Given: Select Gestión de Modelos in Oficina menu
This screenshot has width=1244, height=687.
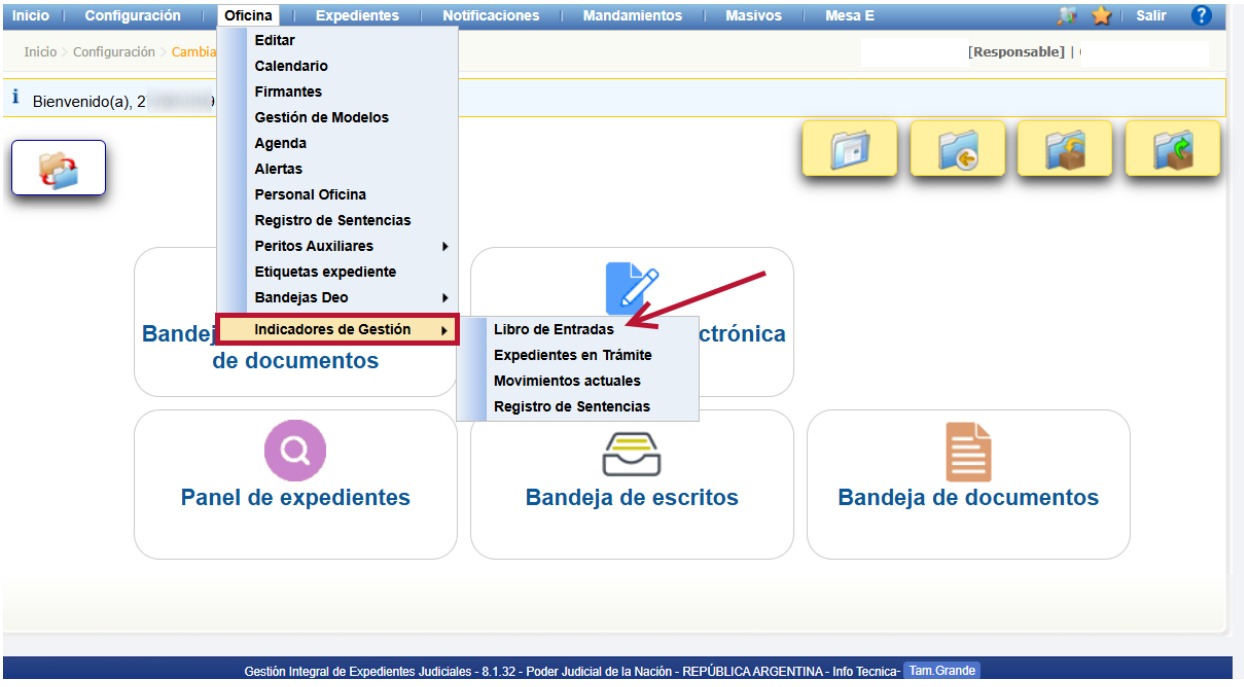Looking at the screenshot, I should tap(321, 117).
